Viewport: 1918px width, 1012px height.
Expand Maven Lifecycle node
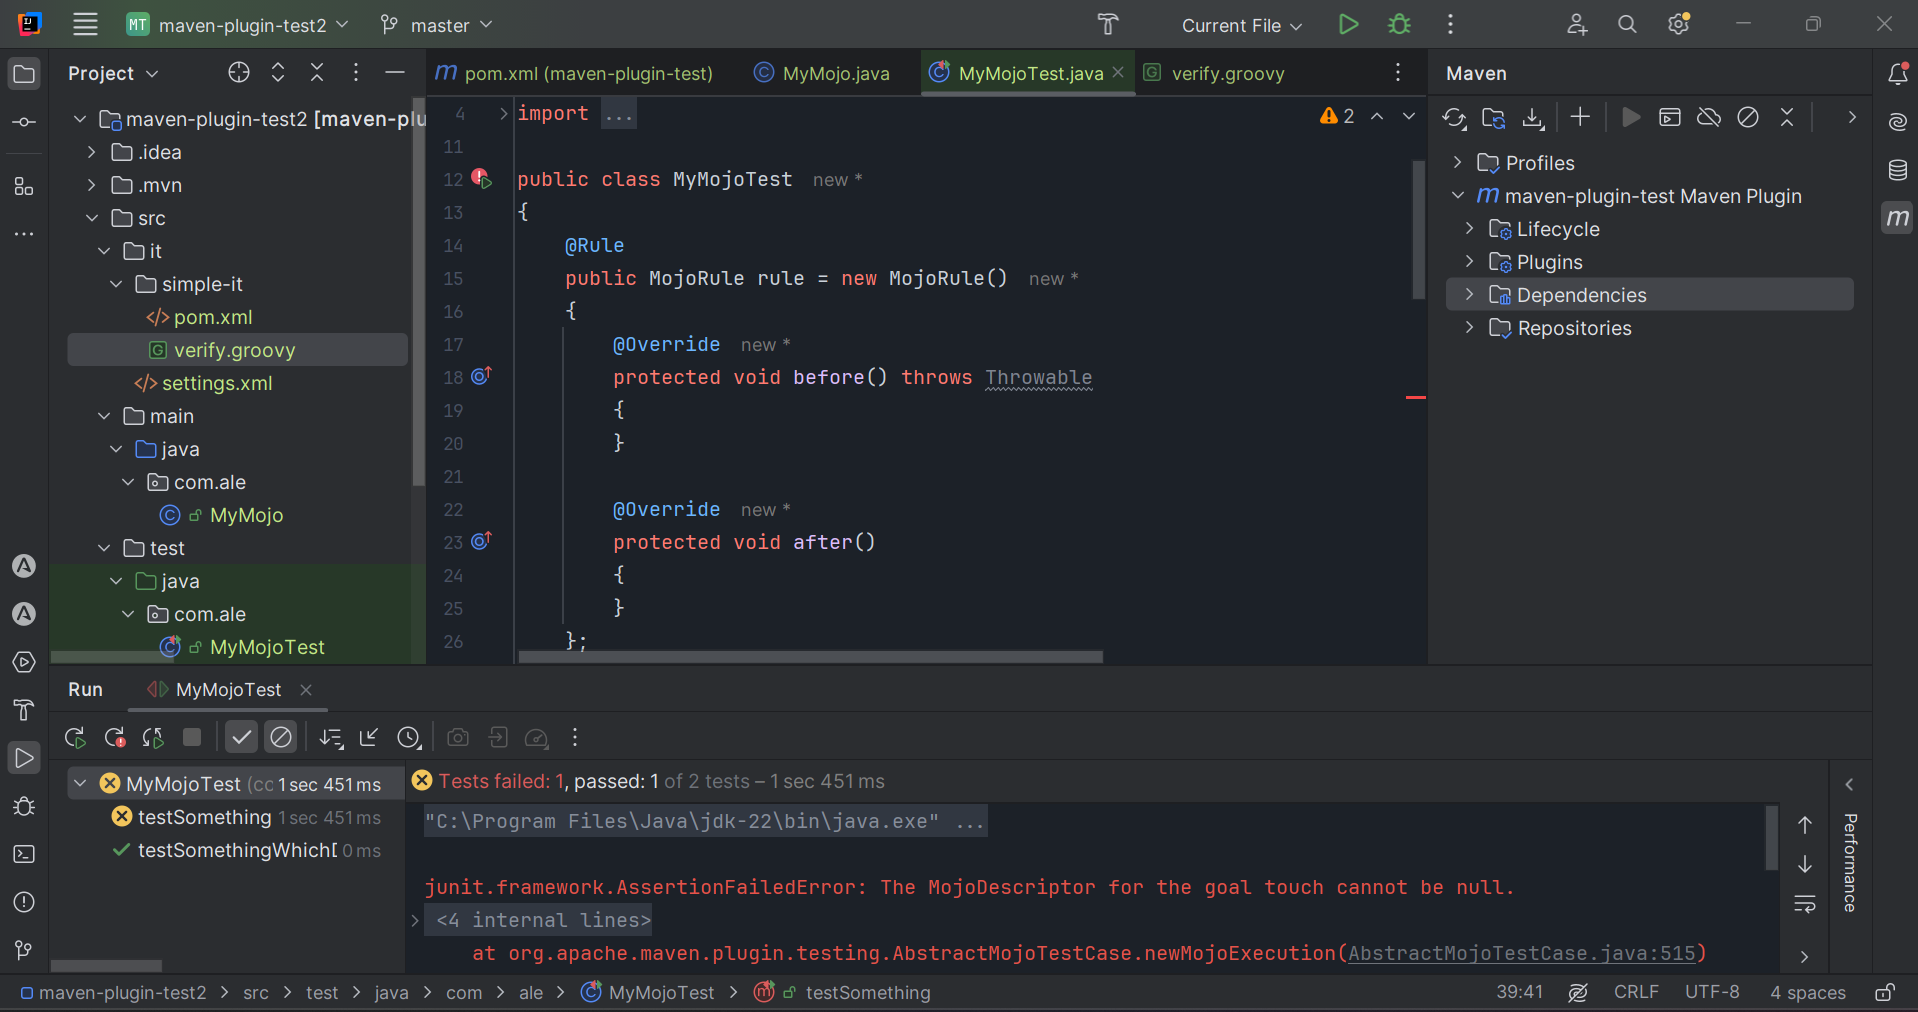1469,229
